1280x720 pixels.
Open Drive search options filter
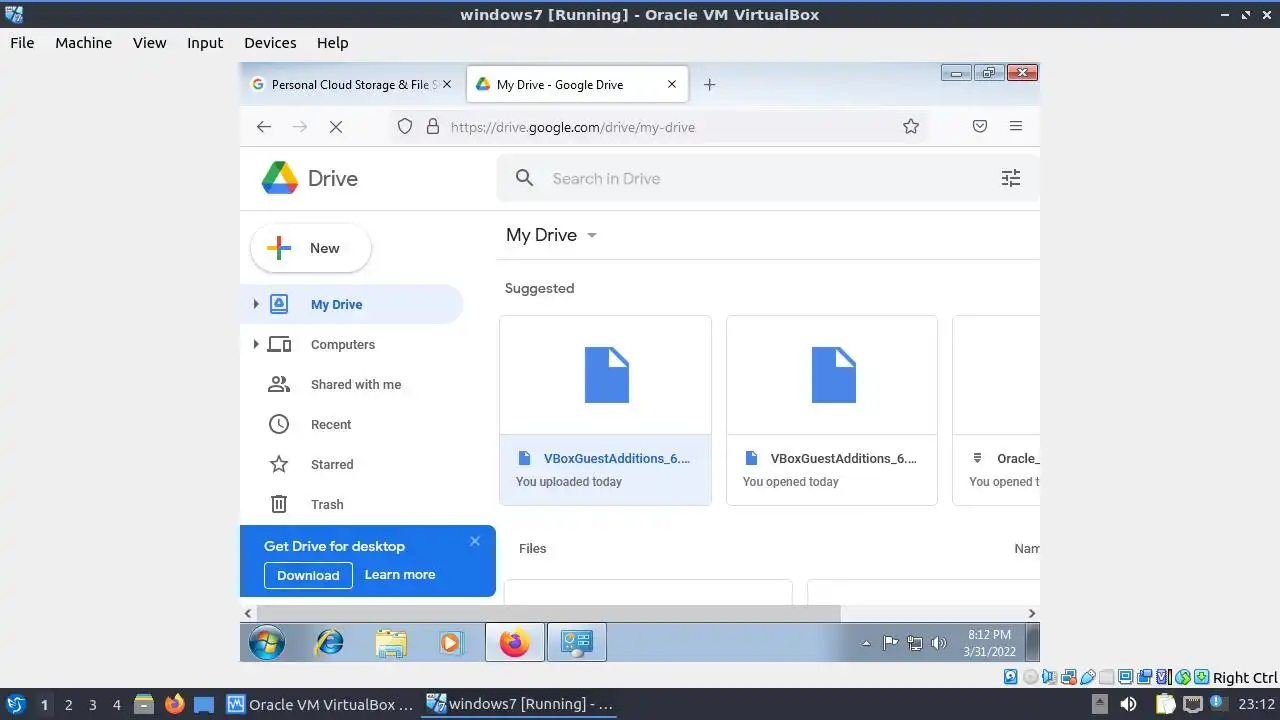tap(1011, 178)
